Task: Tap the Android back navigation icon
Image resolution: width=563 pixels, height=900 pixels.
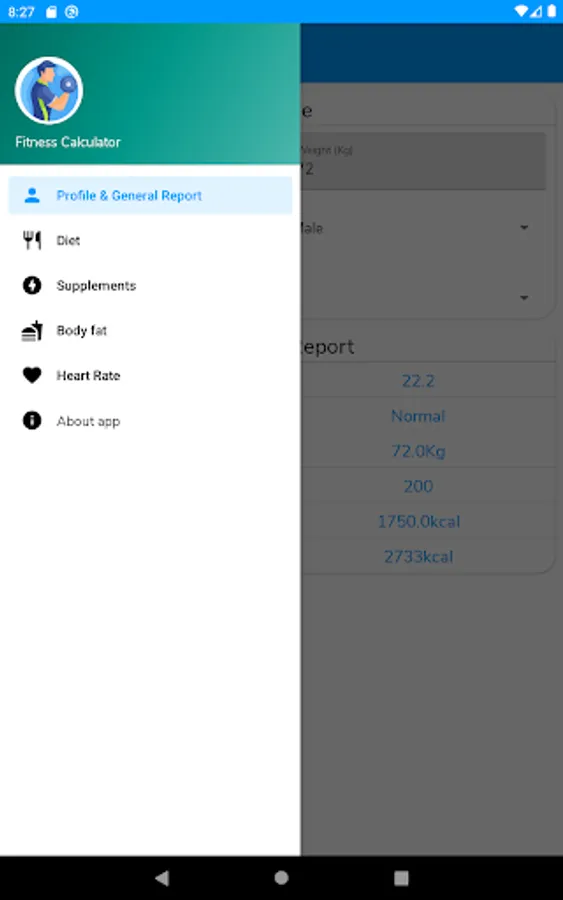Action: [162, 878]
